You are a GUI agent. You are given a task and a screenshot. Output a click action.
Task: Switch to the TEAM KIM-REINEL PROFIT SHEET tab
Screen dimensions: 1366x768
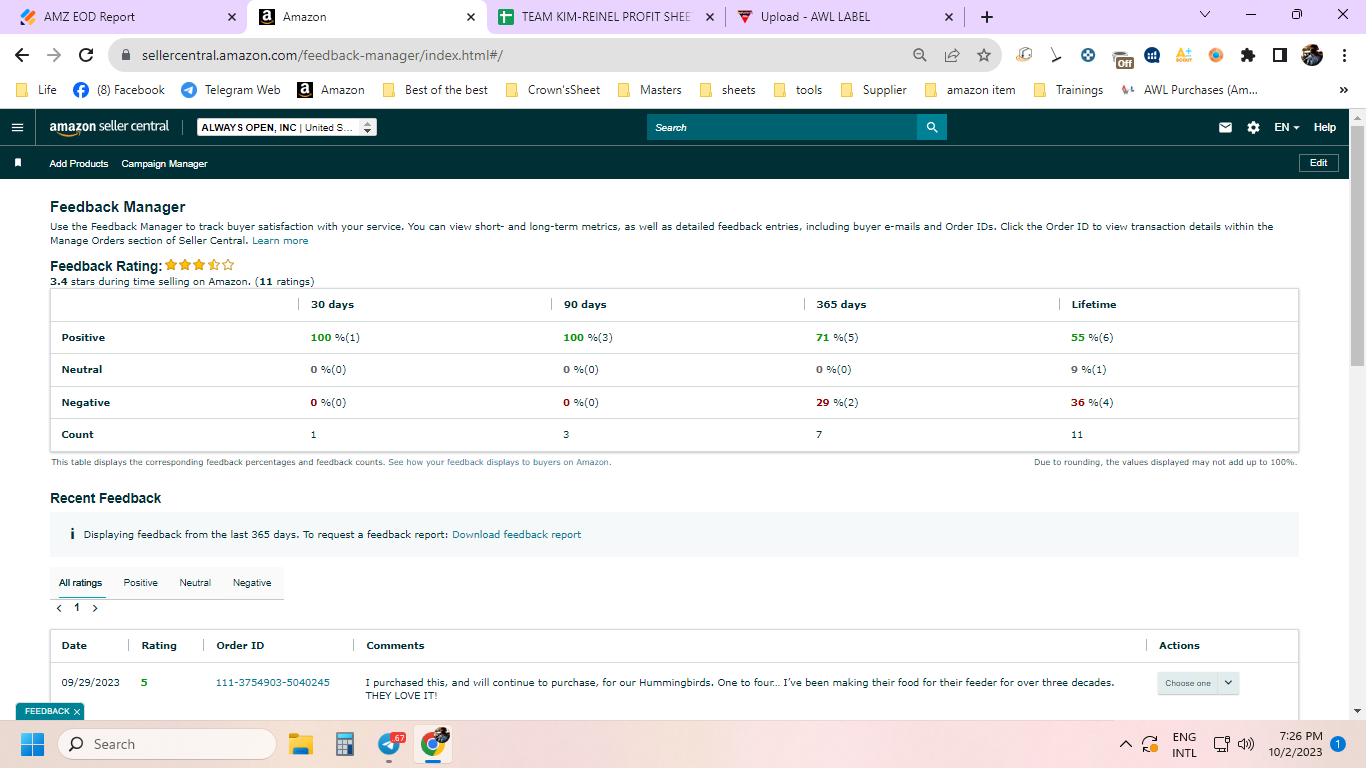click(x=607, y=17)
